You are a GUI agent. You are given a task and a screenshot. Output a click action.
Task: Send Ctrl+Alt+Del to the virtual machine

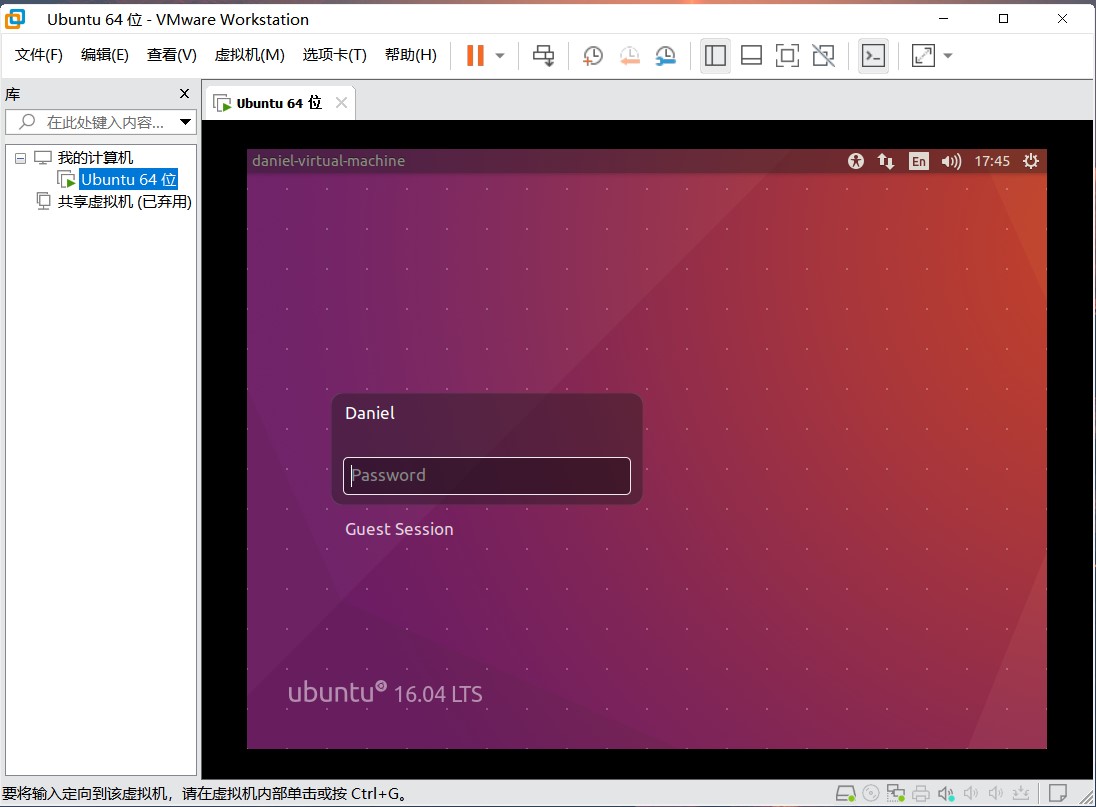pyautogui.click(x=543, y=55)
